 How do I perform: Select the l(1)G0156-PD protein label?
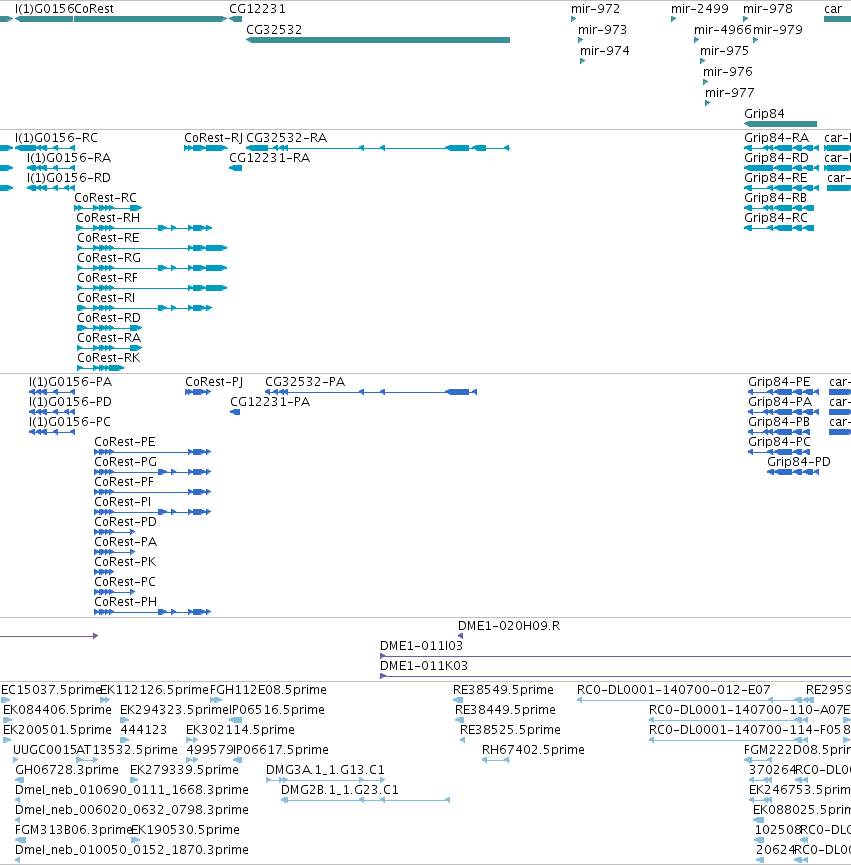point(70,402)
